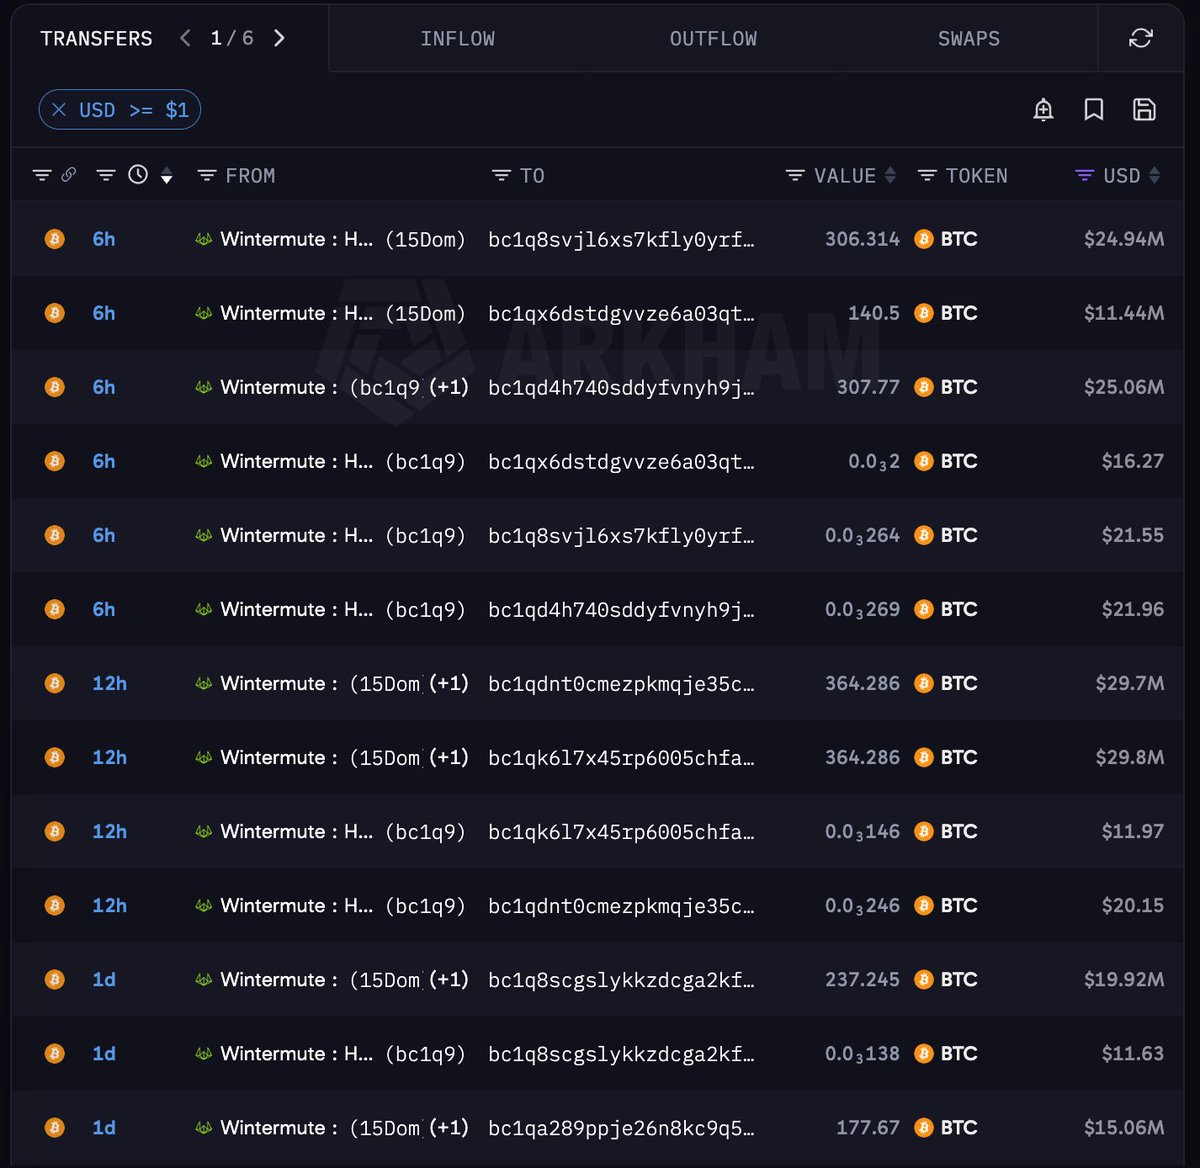Viewport: 1200px width, 1168px height.
Task: Open recipient bc1qa289ppje26n8kc9q5 address
Action: (x=621, y=1127)
